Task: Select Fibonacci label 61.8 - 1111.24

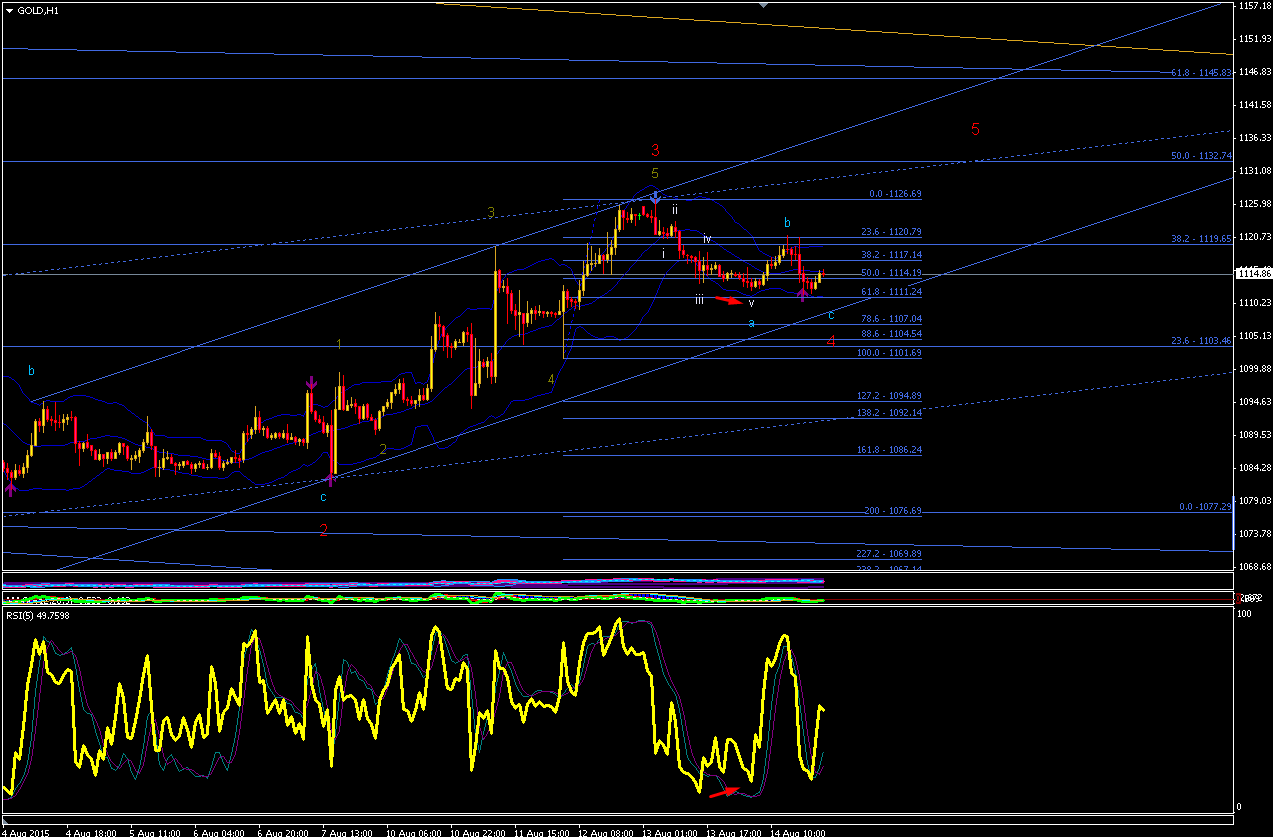Action: coord(891,292)
